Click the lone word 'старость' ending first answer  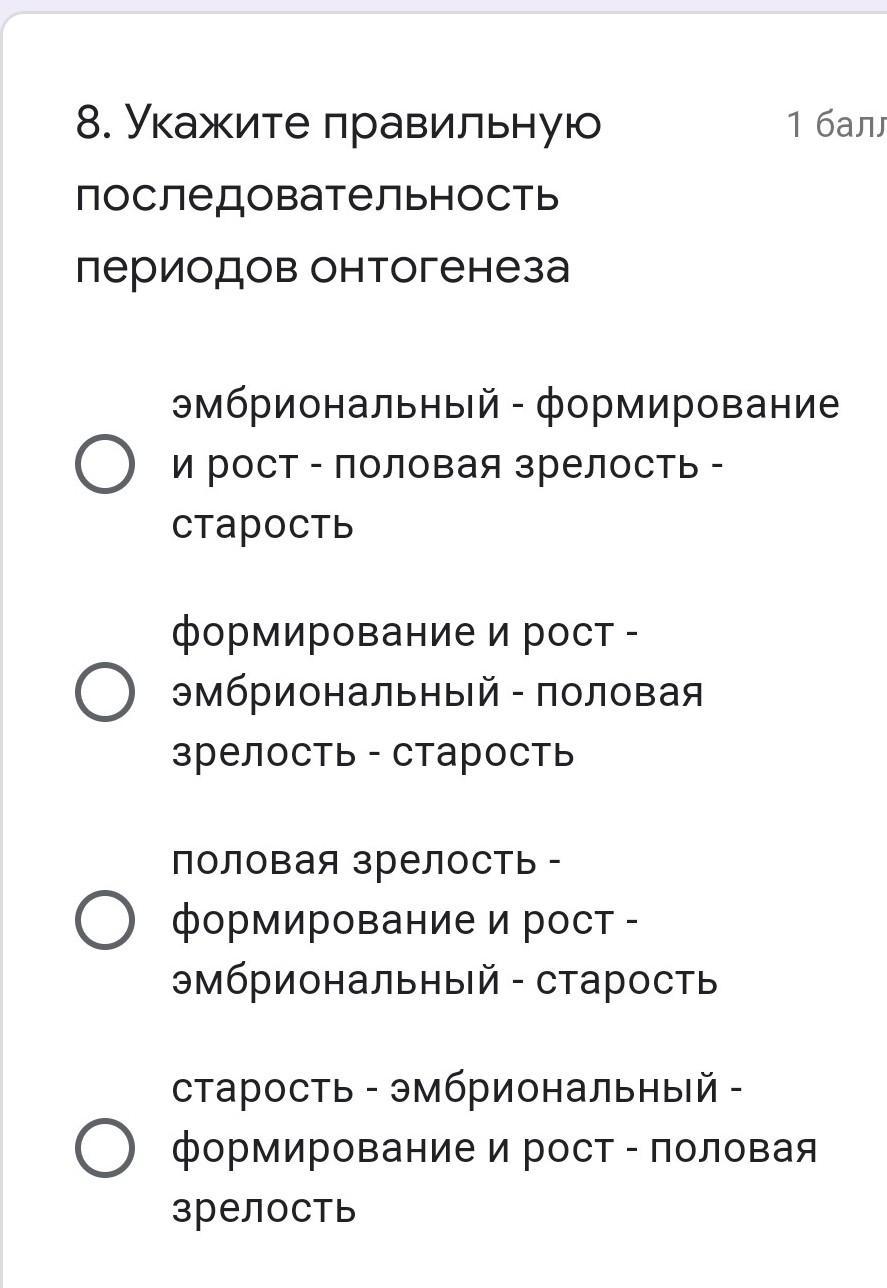tap(262, 524)
